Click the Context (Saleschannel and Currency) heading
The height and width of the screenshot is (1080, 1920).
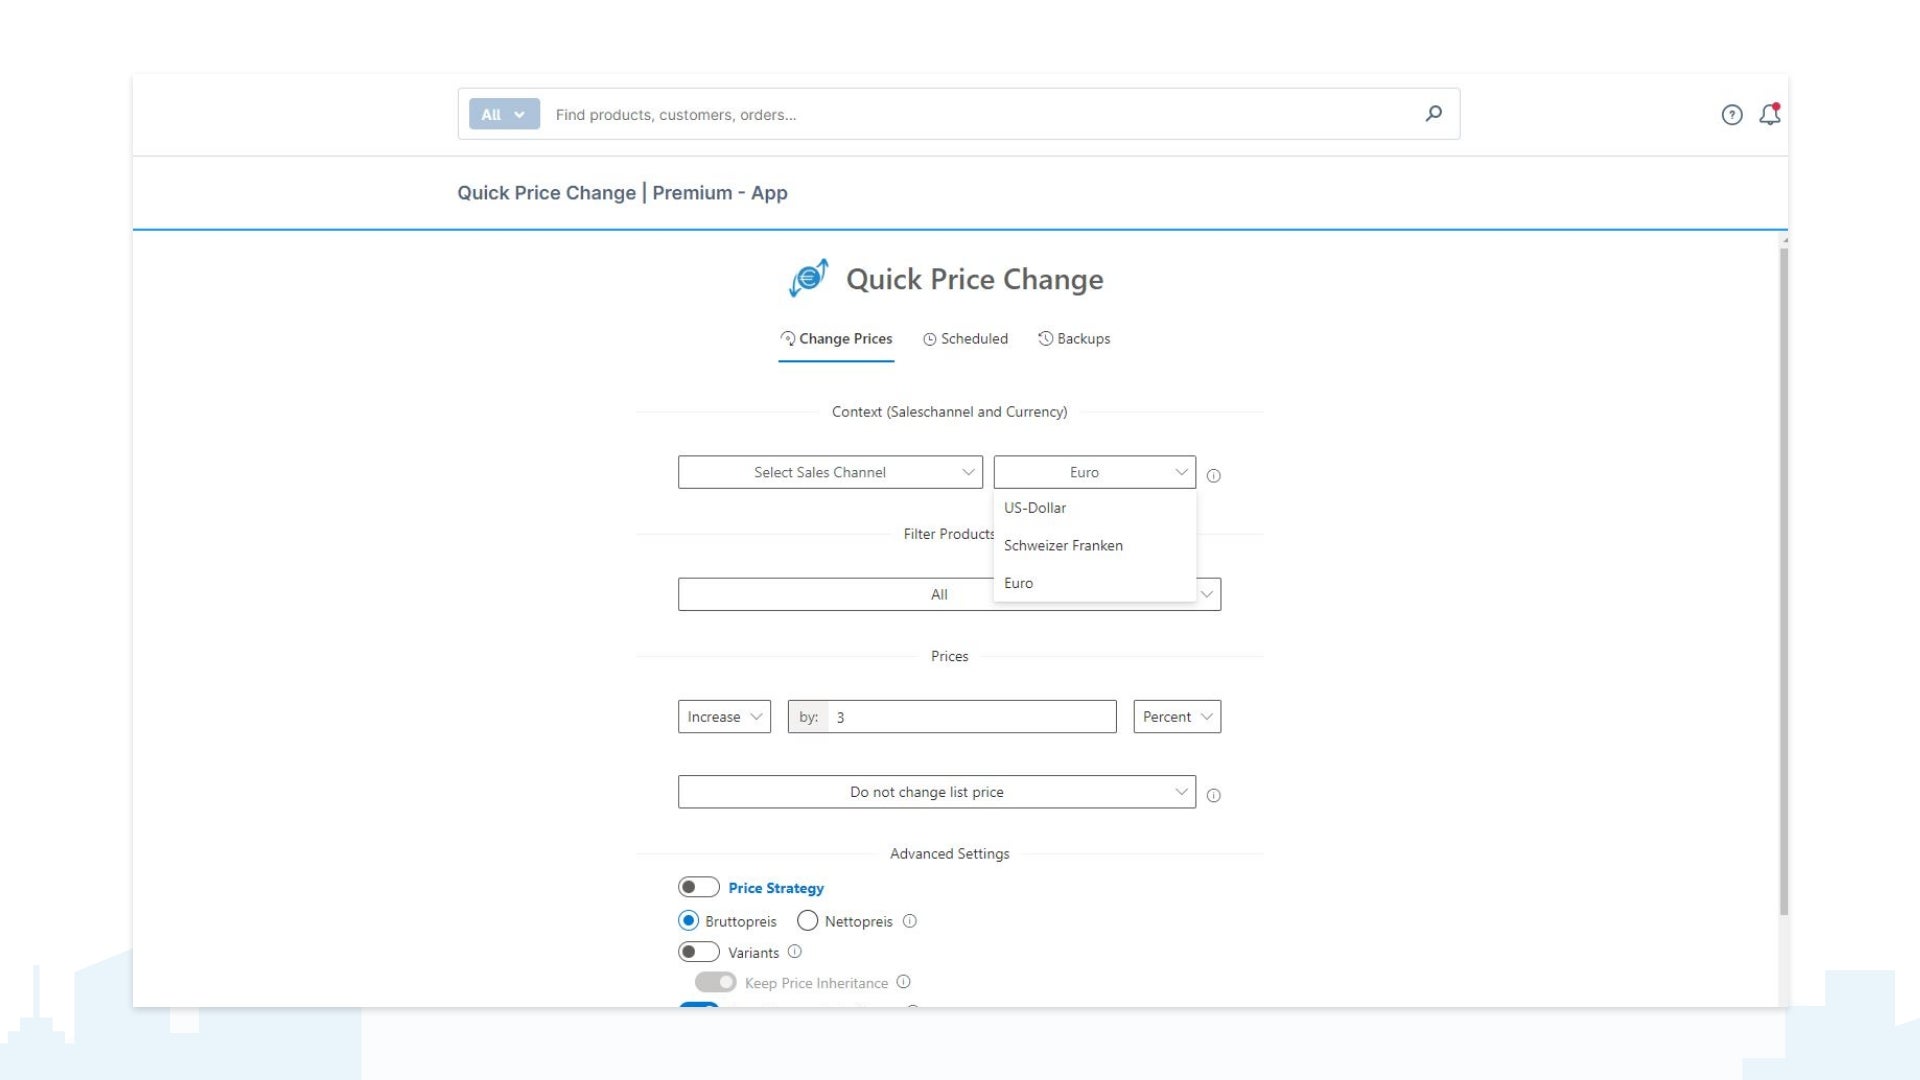(949, 412)
